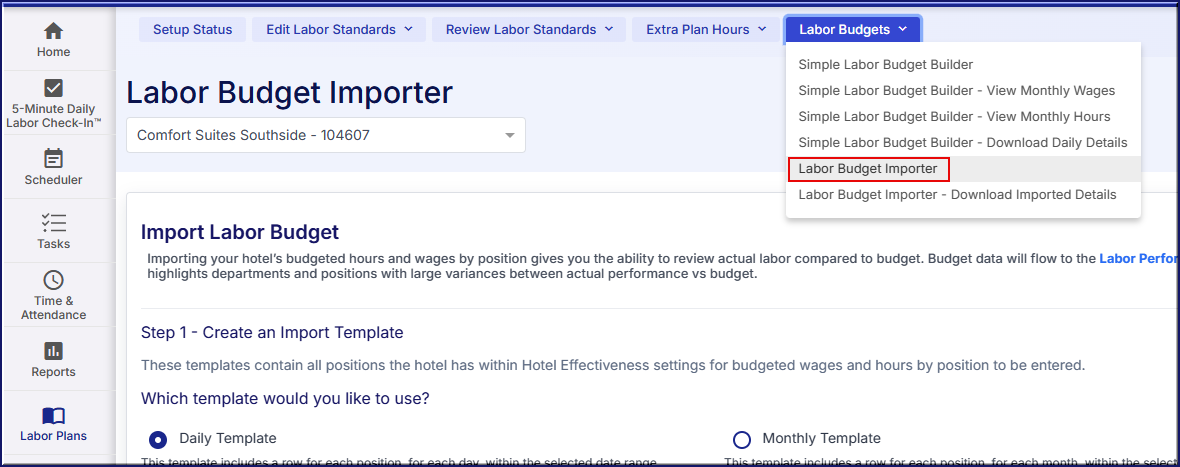This screenshot has height=467, width=1180.
Task: Open the Extra Plan Hours dropdown
Action: 706,30
